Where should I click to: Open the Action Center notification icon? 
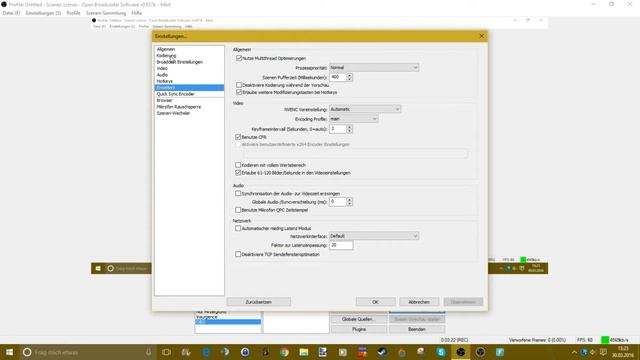[x=603, y=352]
